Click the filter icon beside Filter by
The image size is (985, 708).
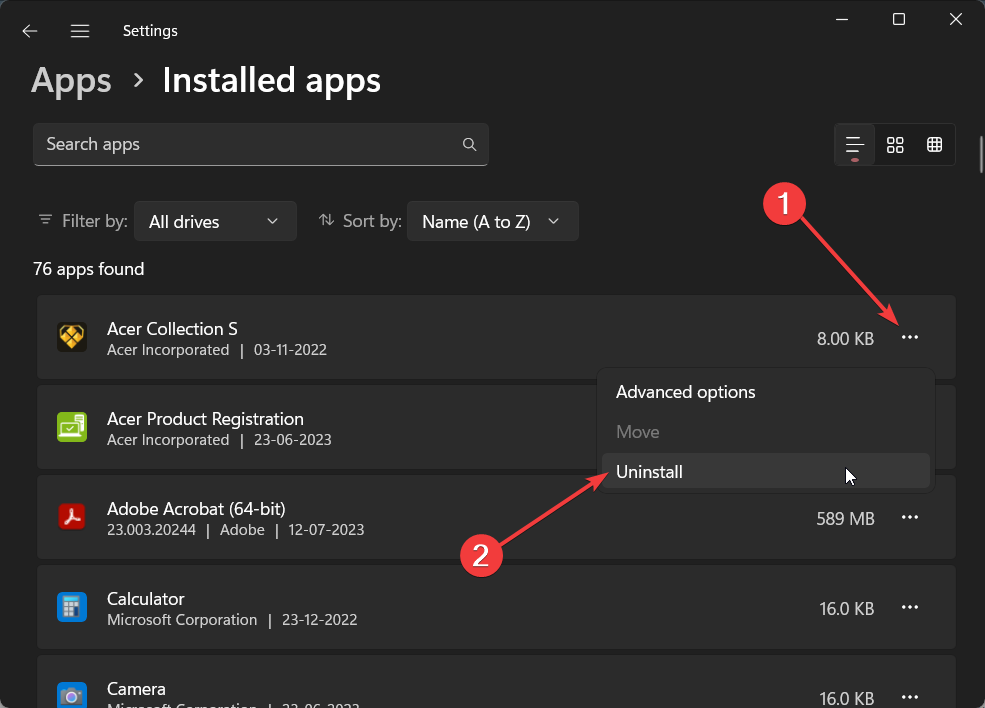tap(45, 220)
